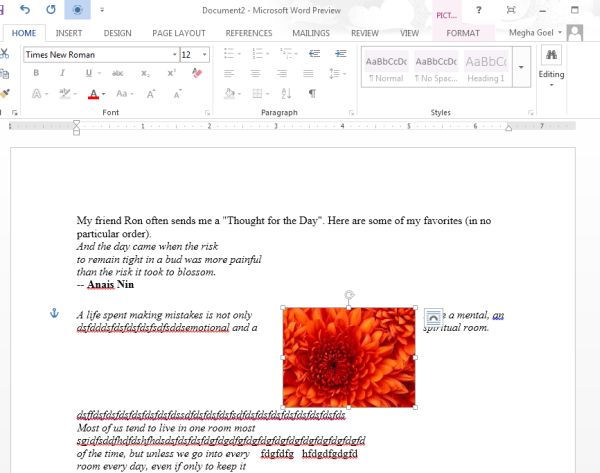Undo the last action
Image resolution: width=600 pixels, height=473 pixels.
pyautogui.click(x=25, y=10)
